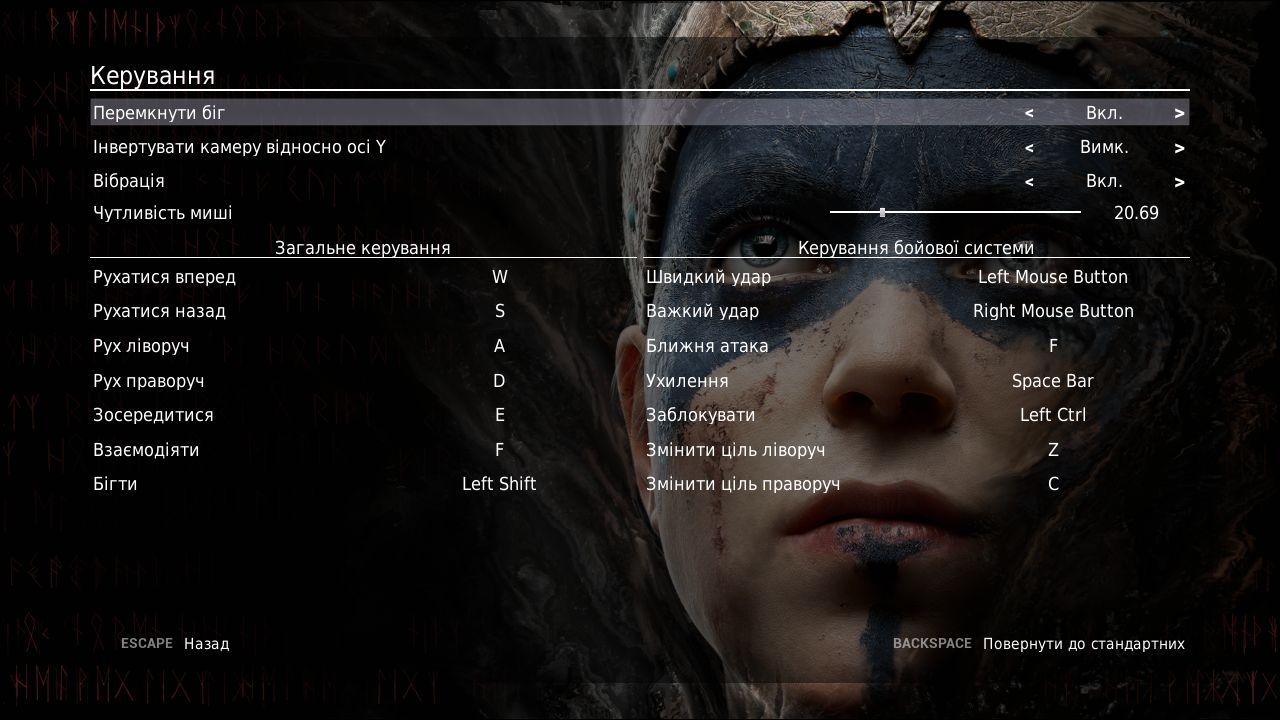This screenshot has width=1280, height=720.
Task: Click right arrow for Вібрація
Action: coord(1179,181)
